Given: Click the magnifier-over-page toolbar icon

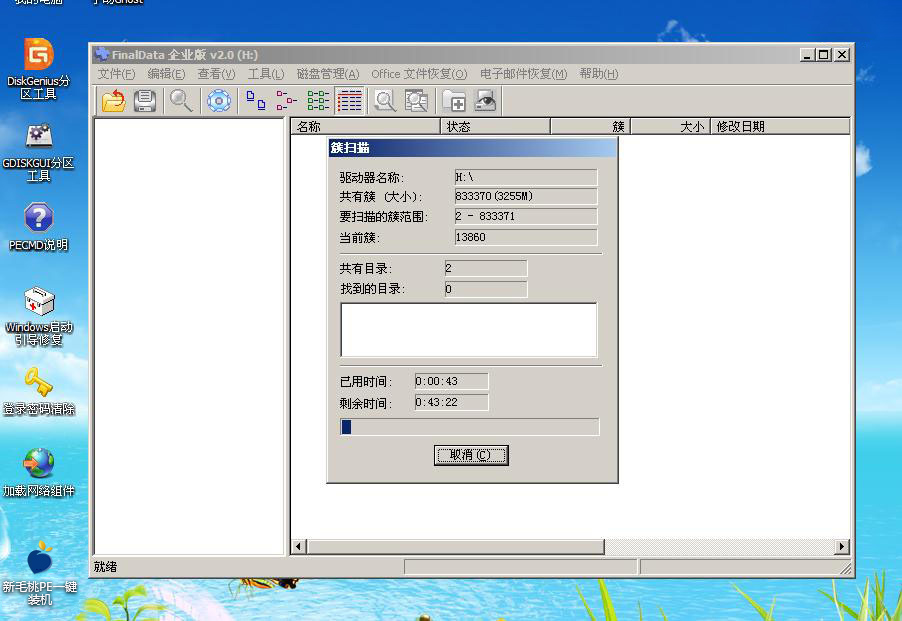Looking at the screenshot, I should click(x=385, y=101).
